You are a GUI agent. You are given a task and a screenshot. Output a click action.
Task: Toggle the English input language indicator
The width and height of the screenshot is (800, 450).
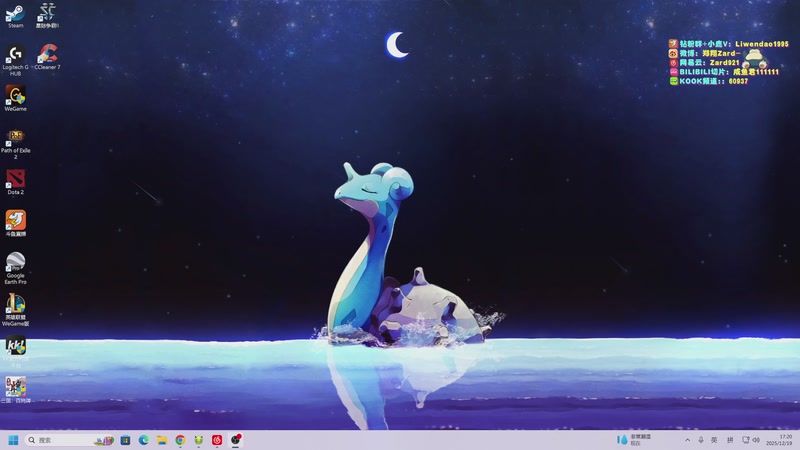[714, 440]
